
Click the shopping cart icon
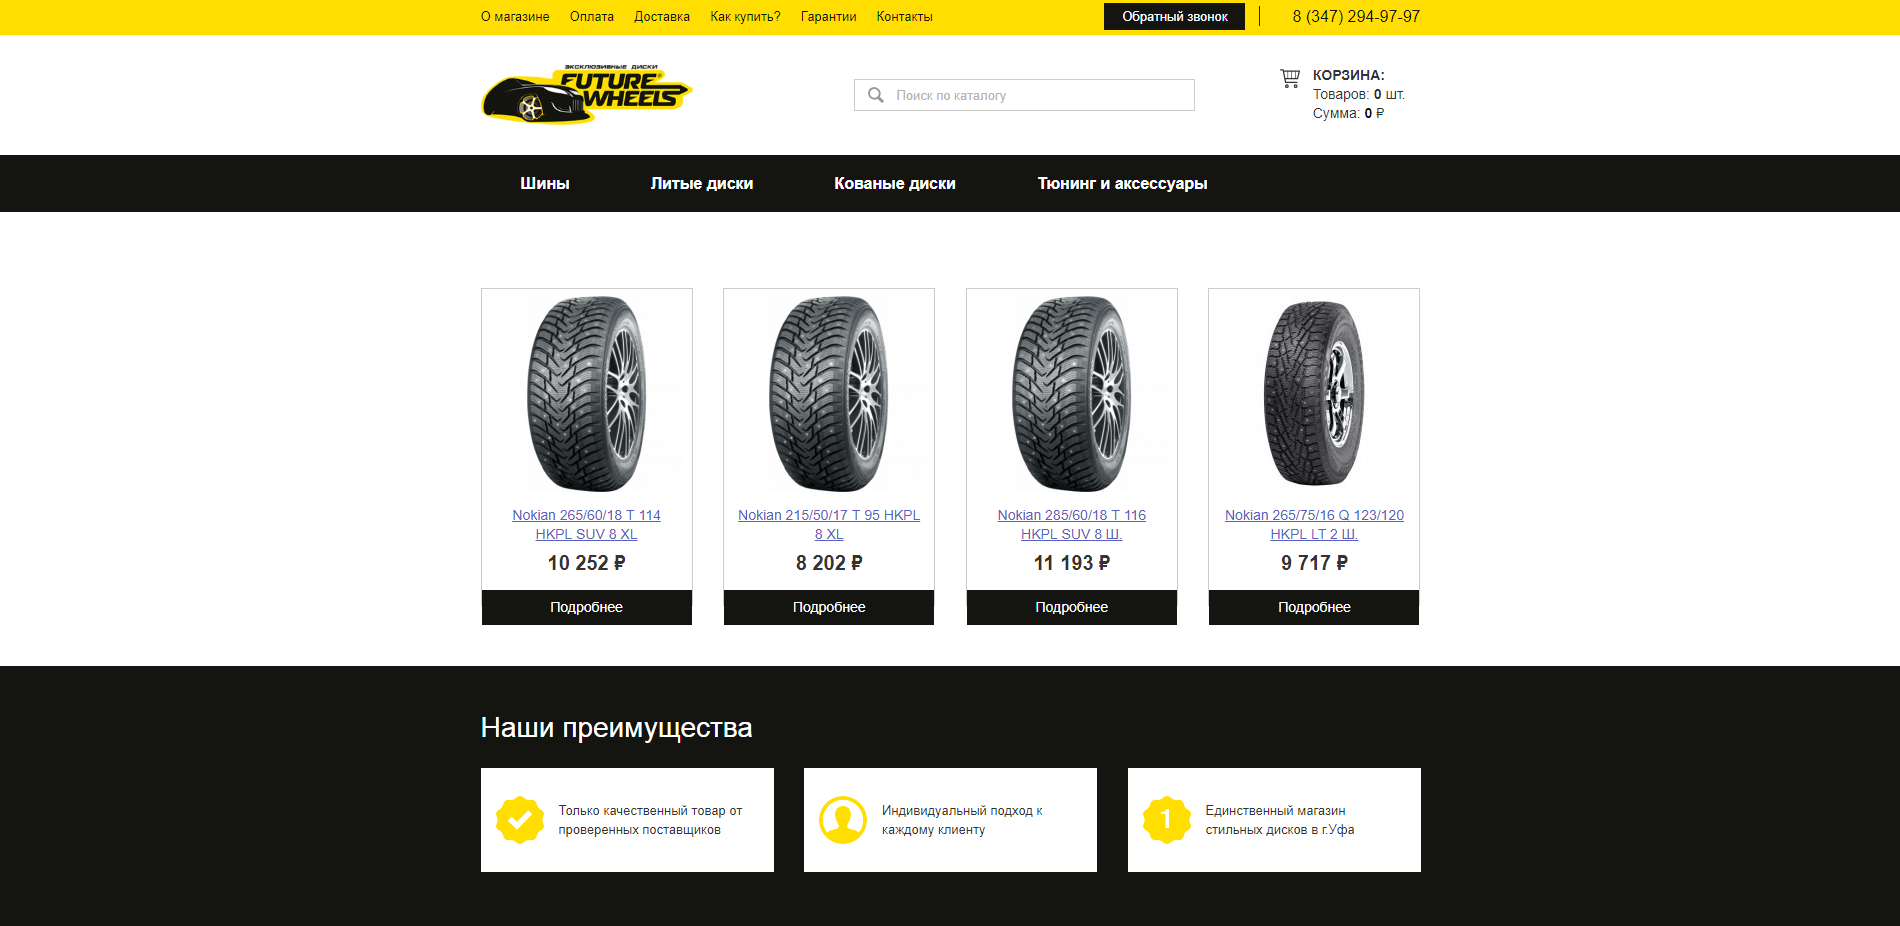coord(1290,78)
